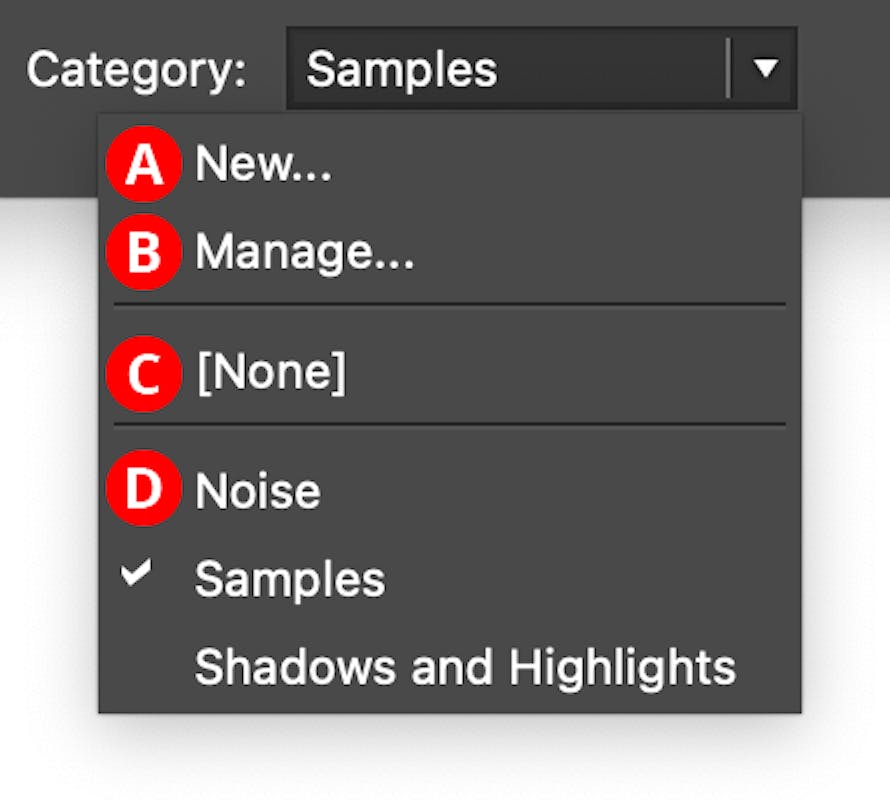Viewport: 890px width, 800px height.
Task: Click the Category: label text
Action: tap(135, 69)
